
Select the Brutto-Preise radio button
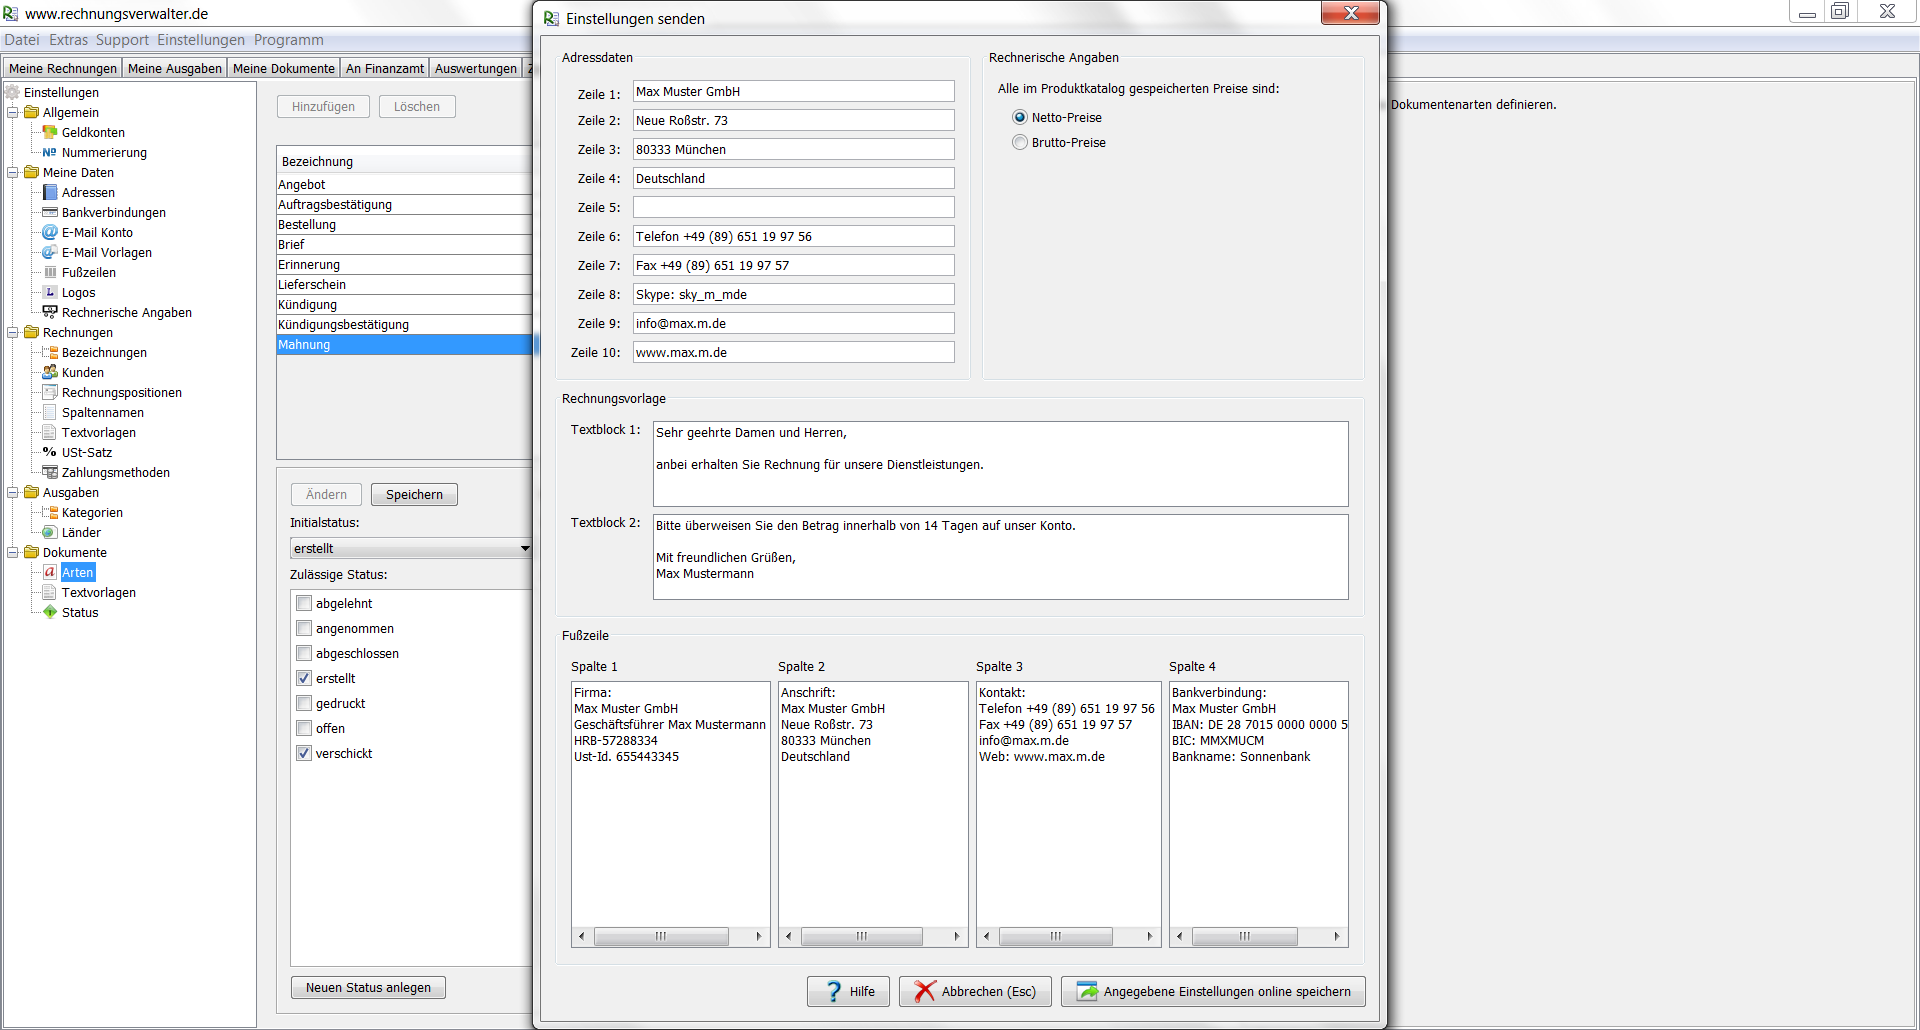[x=1020, y=142]
